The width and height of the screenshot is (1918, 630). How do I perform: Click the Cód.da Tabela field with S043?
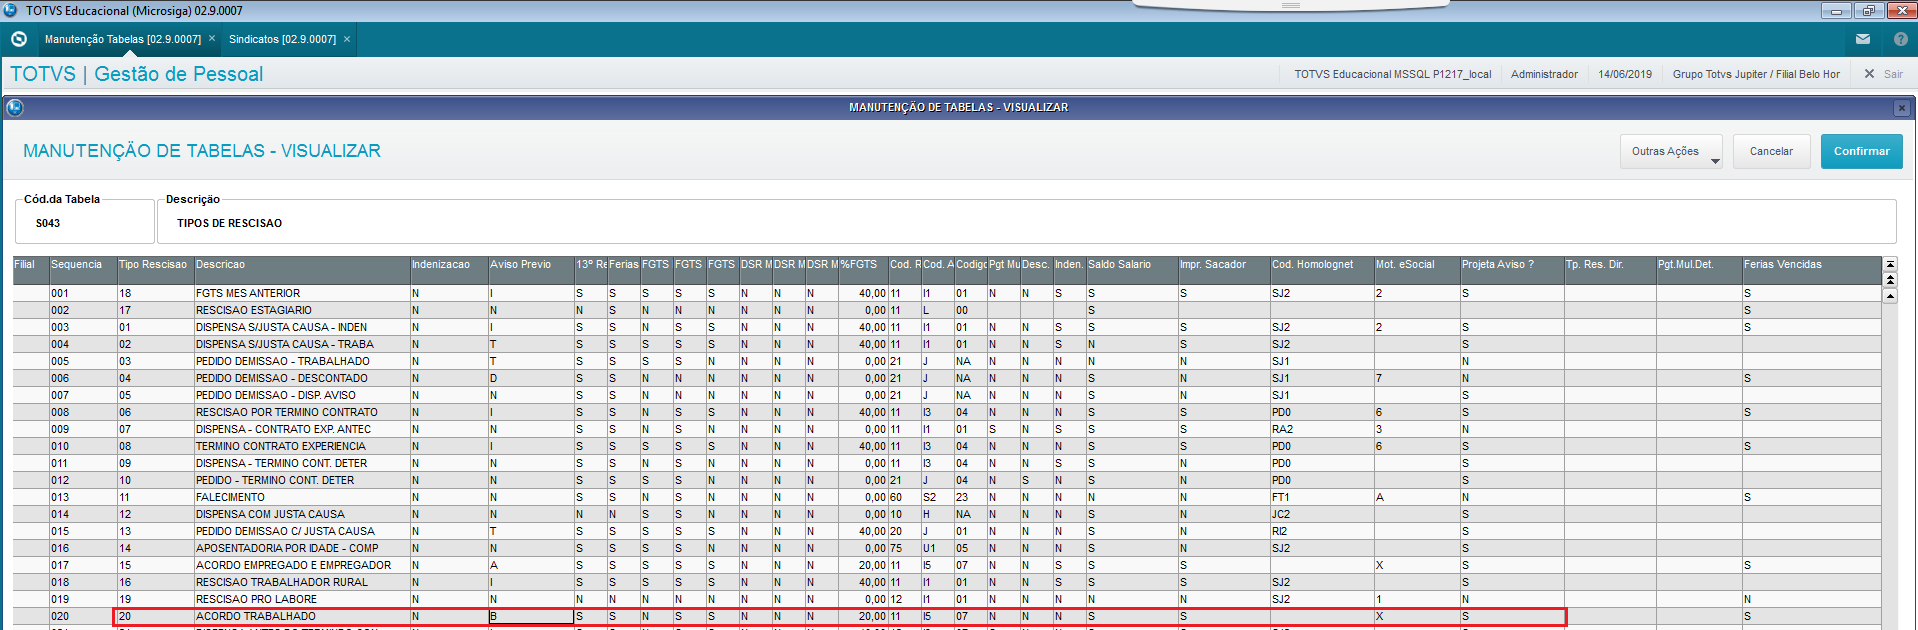click(84, 223)
